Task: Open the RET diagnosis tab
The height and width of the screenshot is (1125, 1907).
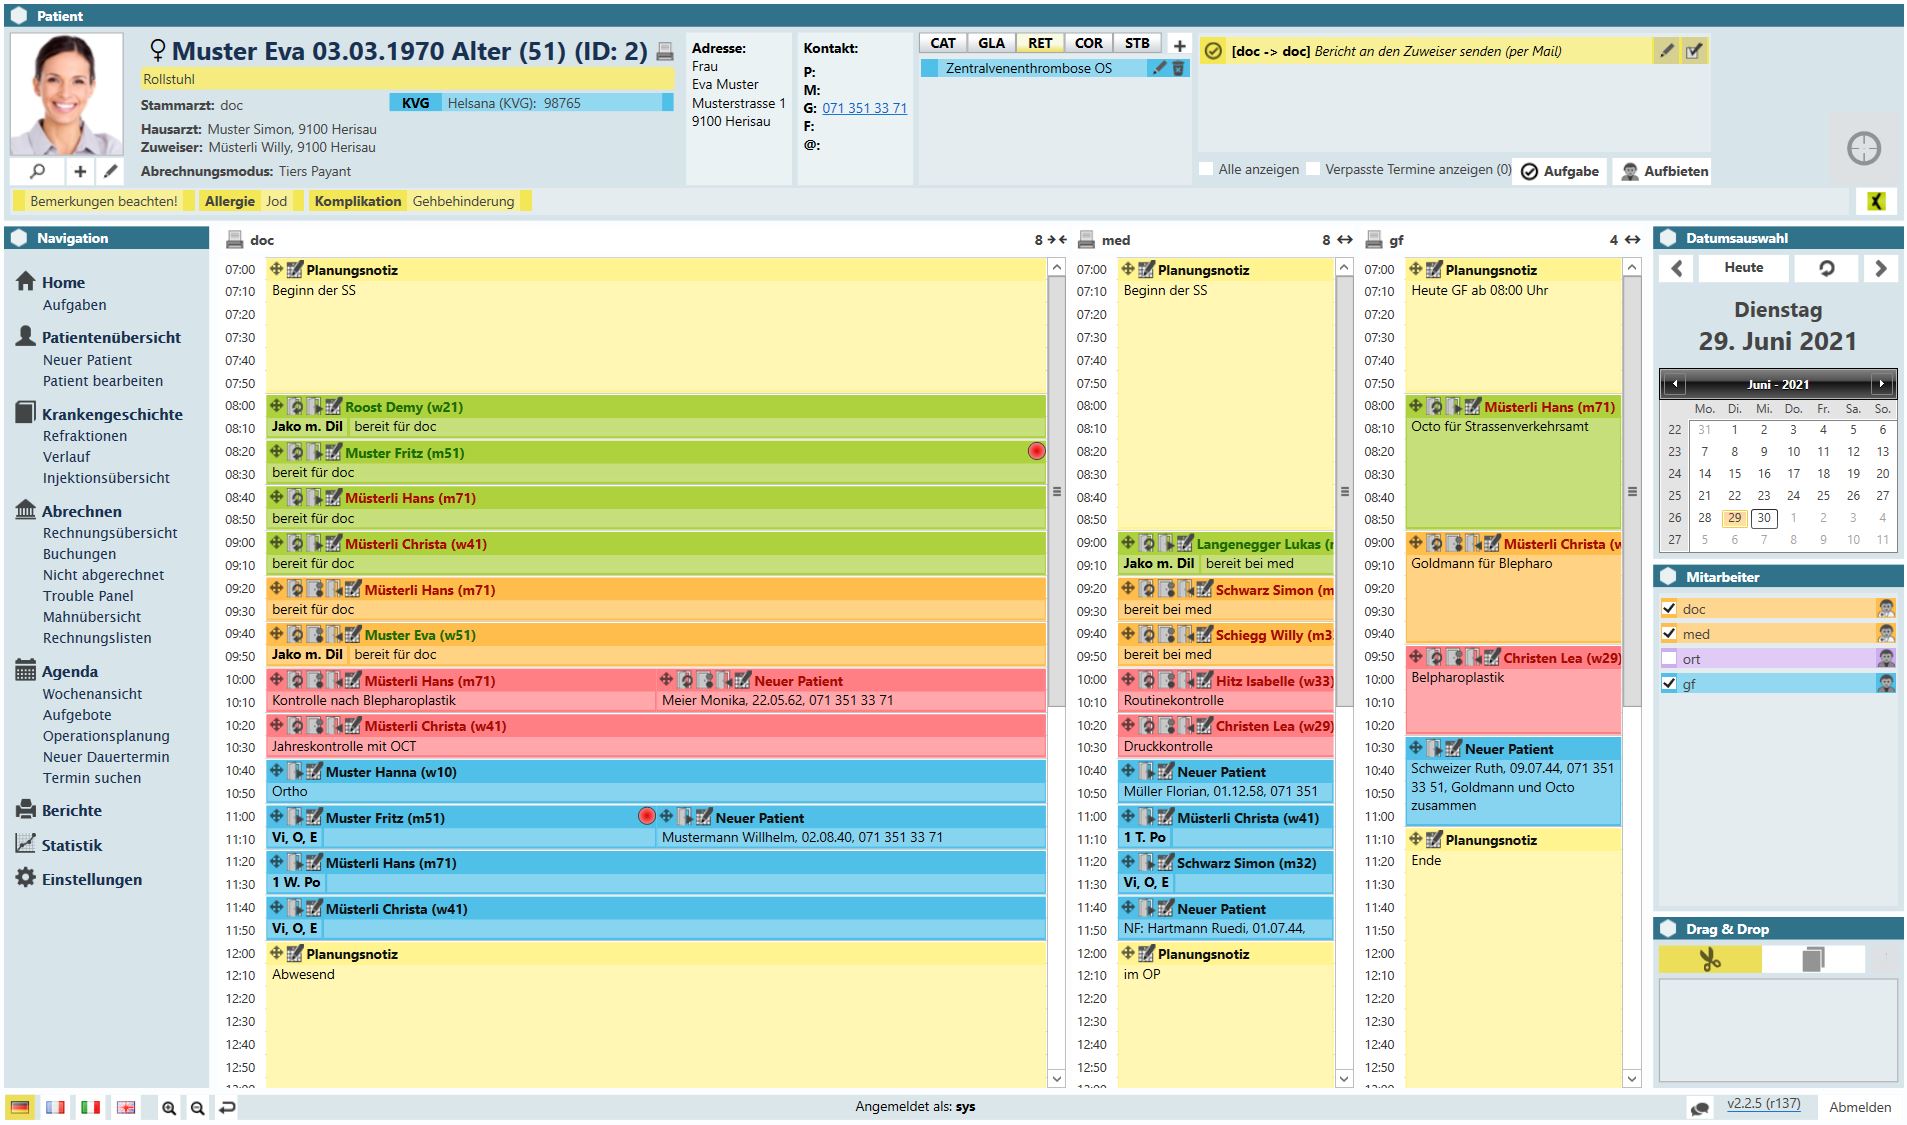Action: (x=1039, y=43)
